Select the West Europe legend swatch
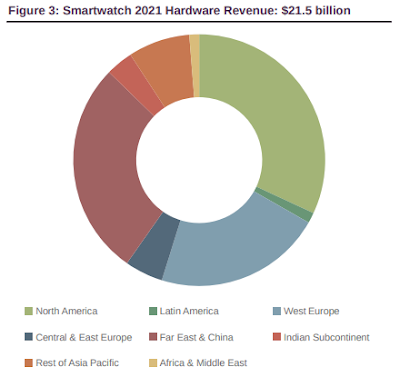The image size is (400, 377). tap(277, 311)
